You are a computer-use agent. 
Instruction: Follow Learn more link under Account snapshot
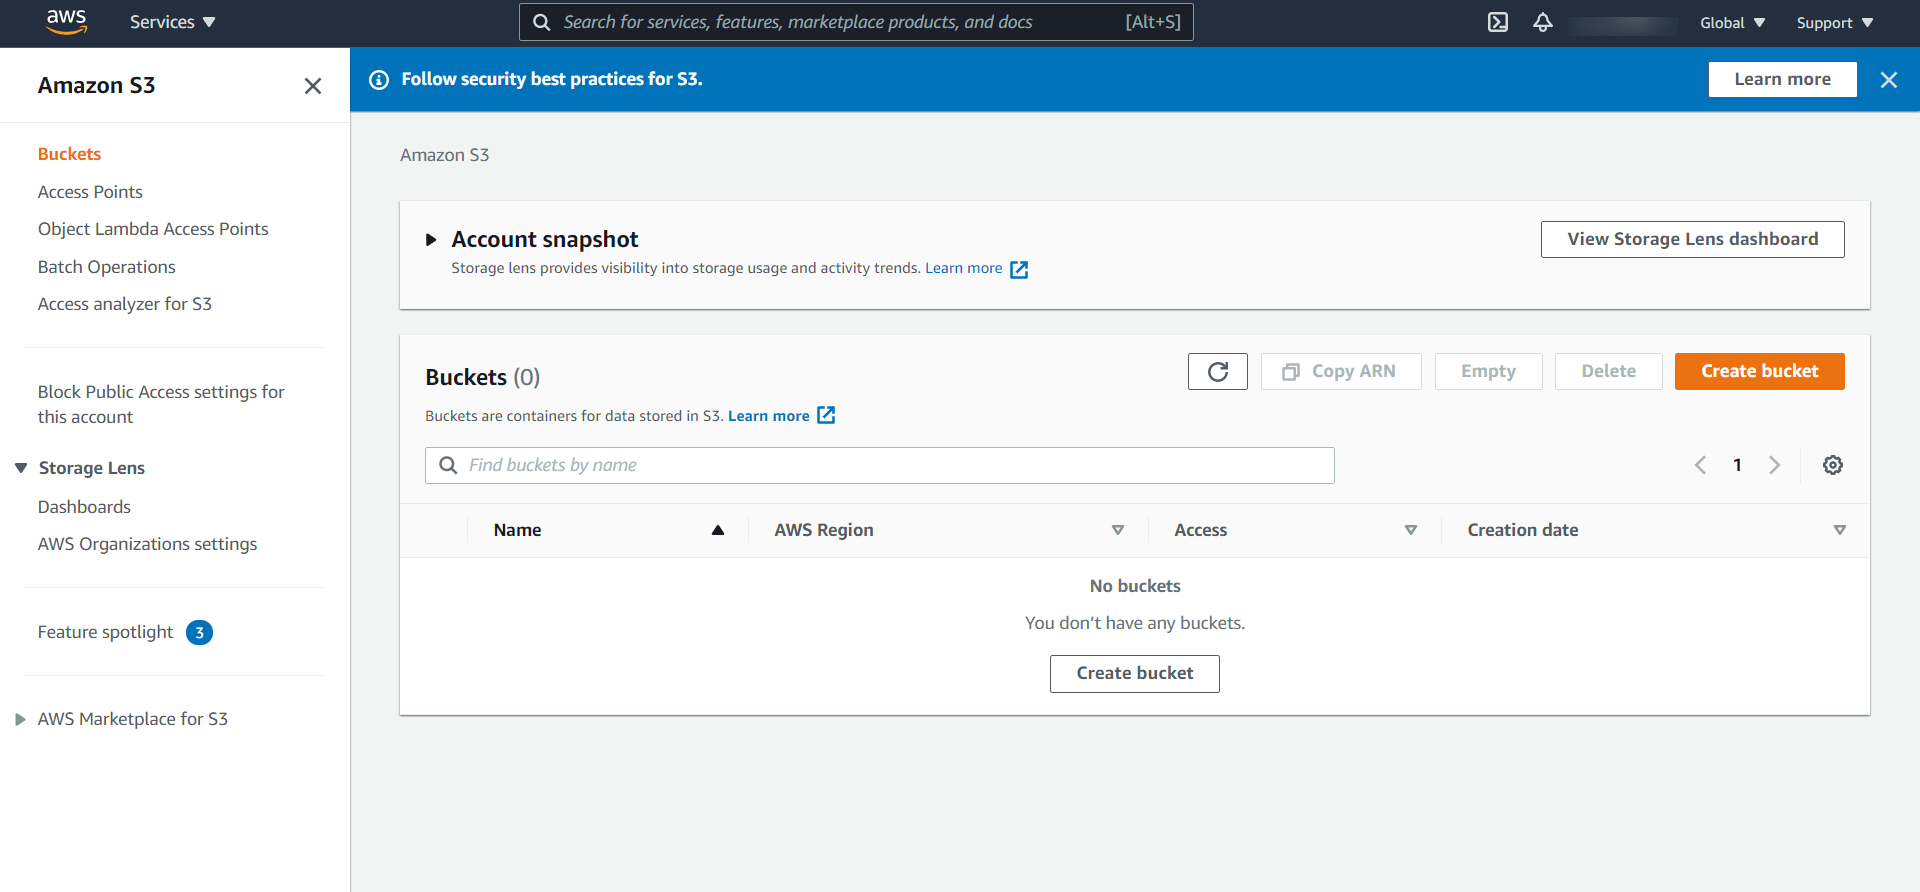point(963,268)
